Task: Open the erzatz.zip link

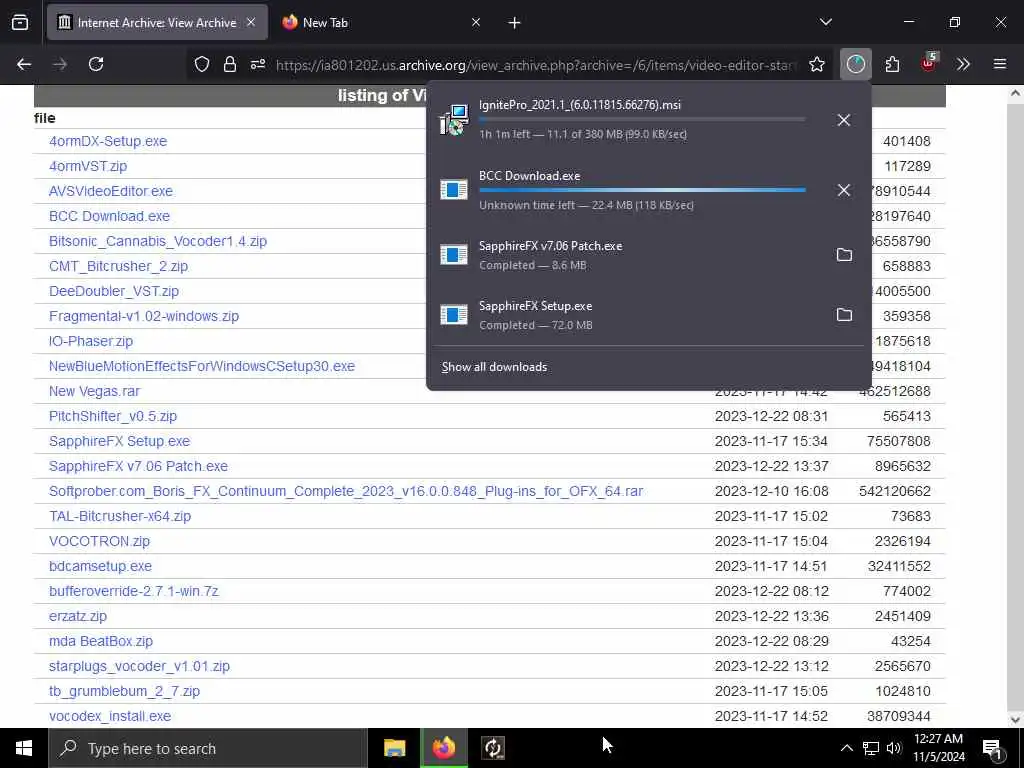Action: 78,616
